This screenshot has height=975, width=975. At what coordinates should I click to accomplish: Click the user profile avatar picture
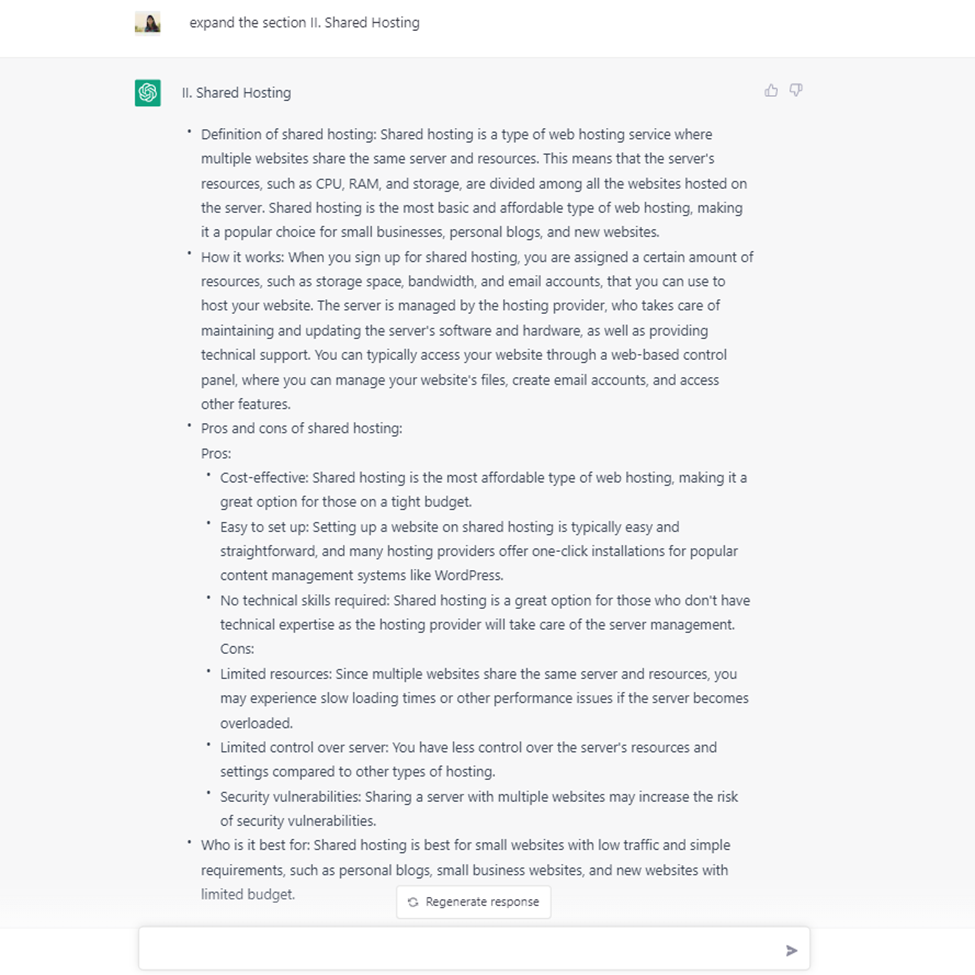point(148,22)
